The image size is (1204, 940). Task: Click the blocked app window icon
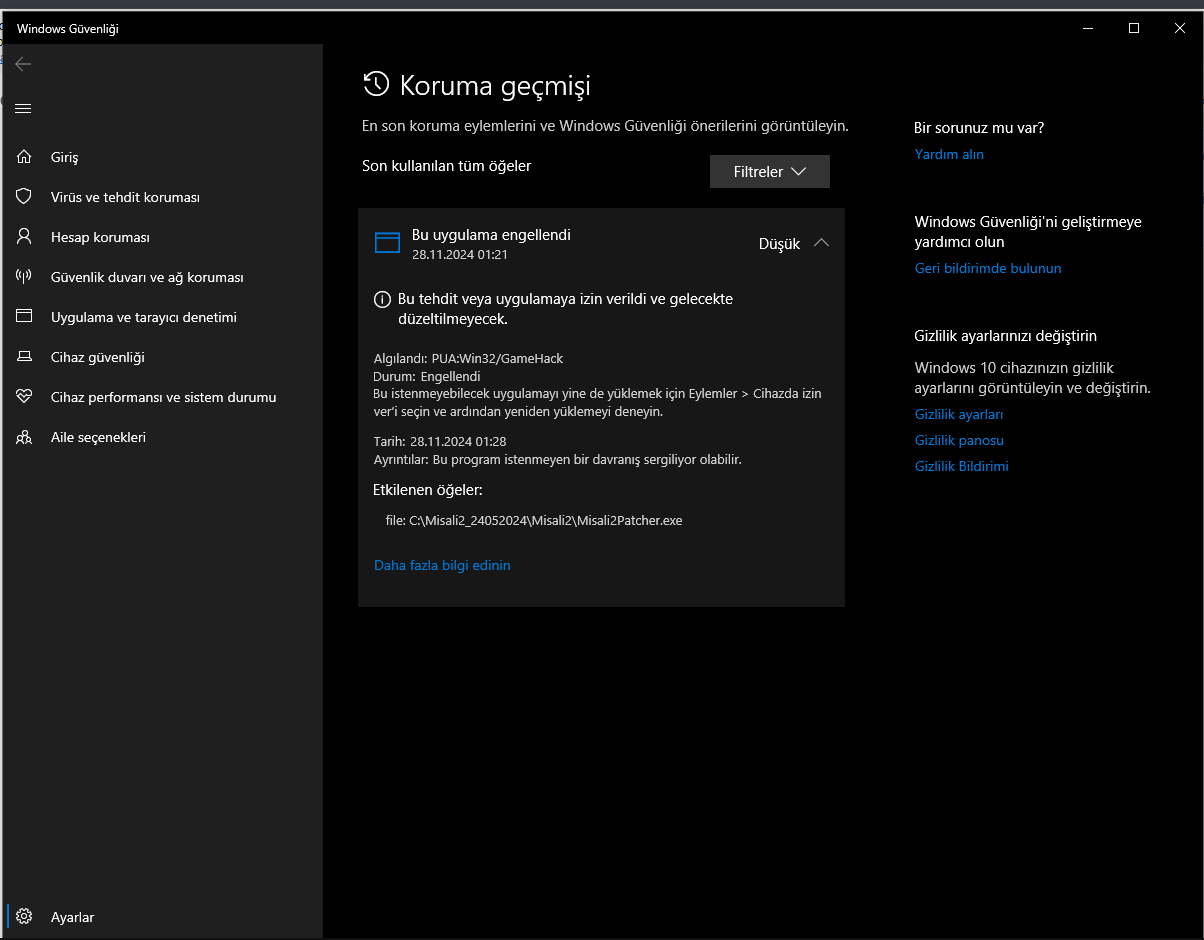click(x=387, y=242)
